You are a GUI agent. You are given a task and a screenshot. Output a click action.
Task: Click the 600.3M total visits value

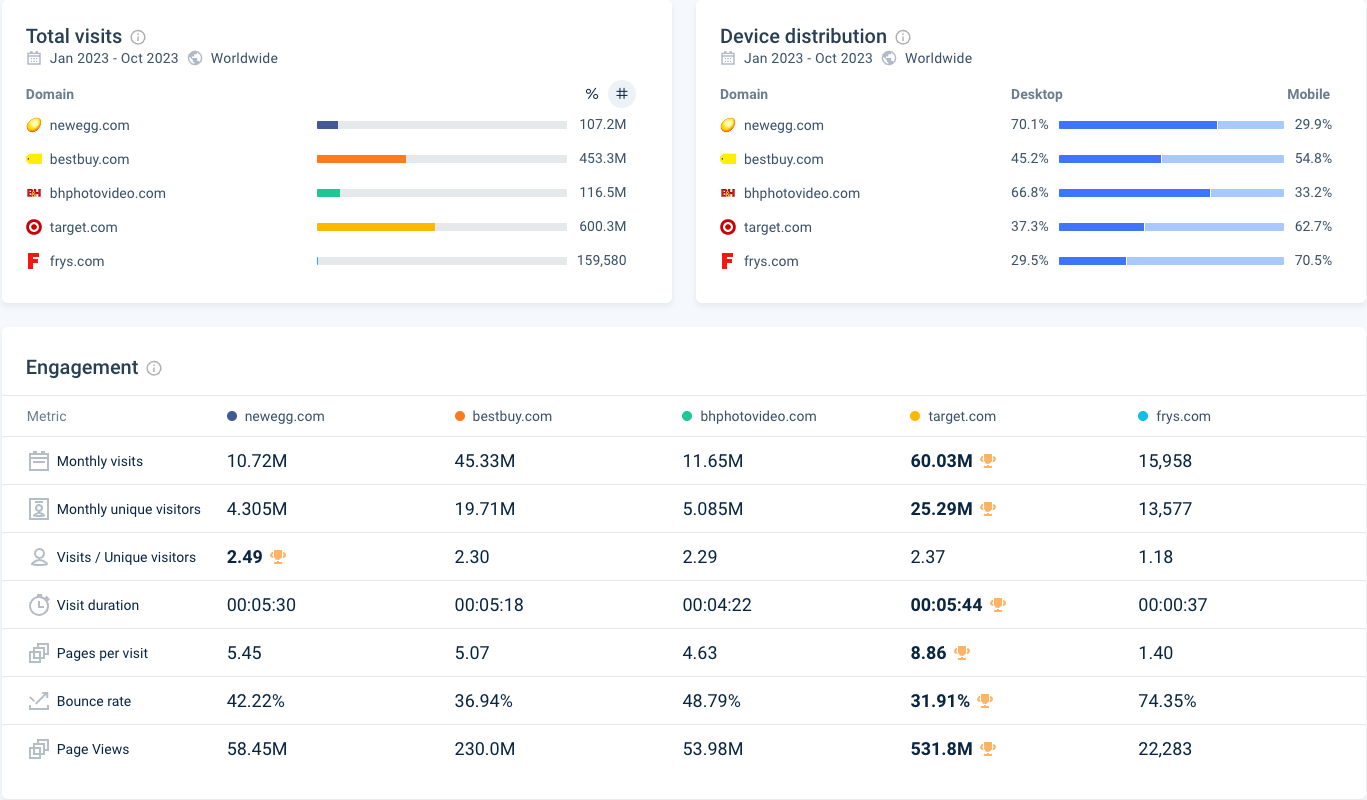(x=603, y=227)
